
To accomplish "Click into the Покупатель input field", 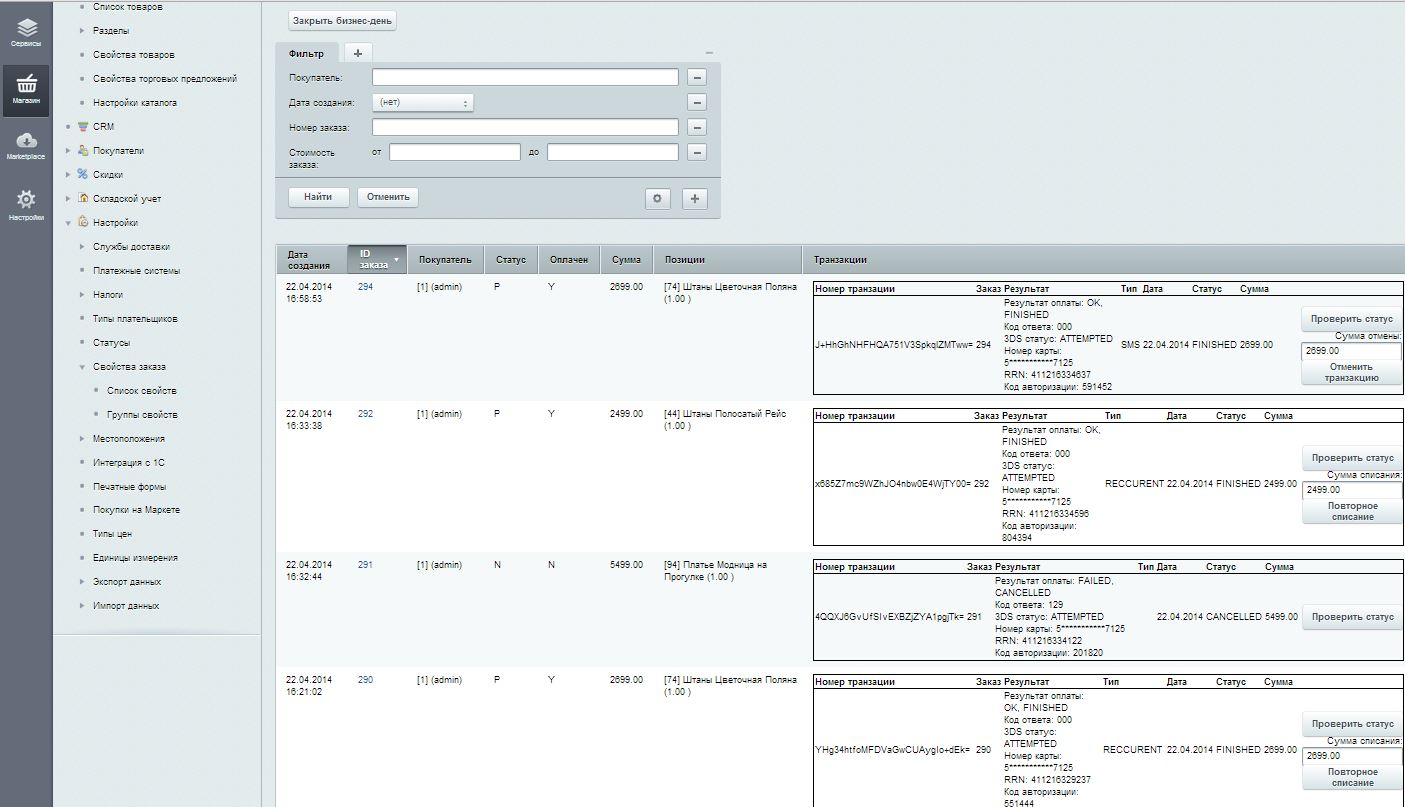I will [x=525, y=77].
